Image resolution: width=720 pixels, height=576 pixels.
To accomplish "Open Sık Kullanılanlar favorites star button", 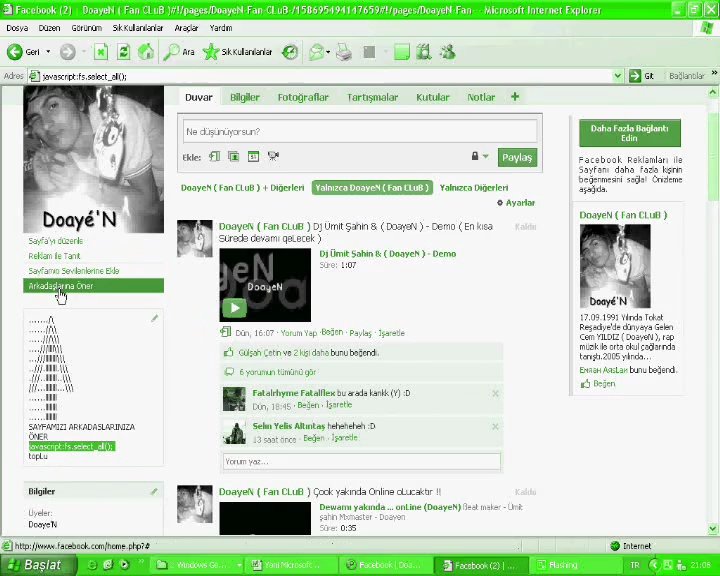I will 238,52.
